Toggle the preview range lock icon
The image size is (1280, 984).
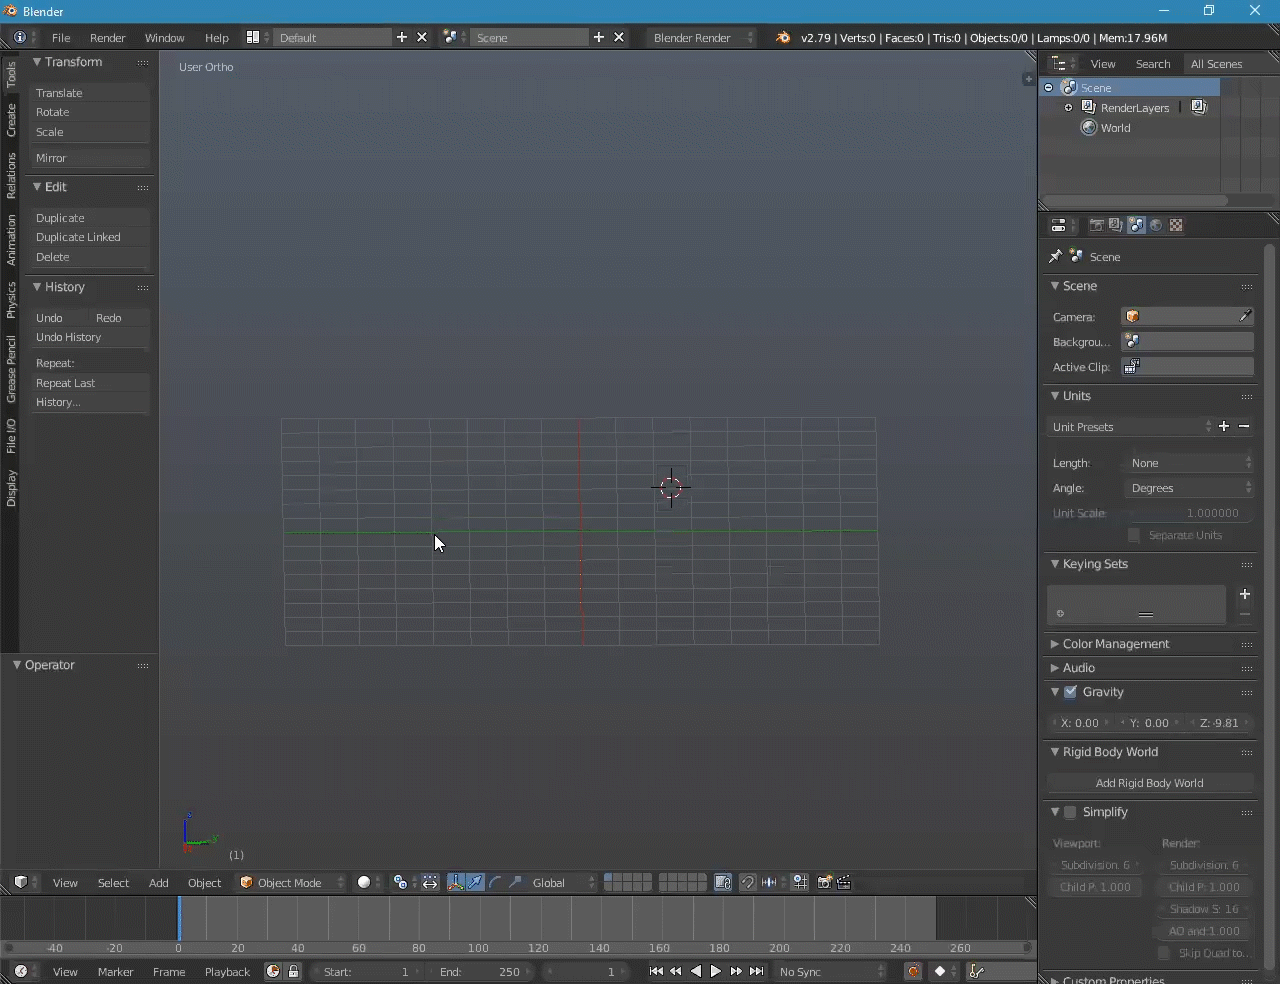(x=293, y=971)
